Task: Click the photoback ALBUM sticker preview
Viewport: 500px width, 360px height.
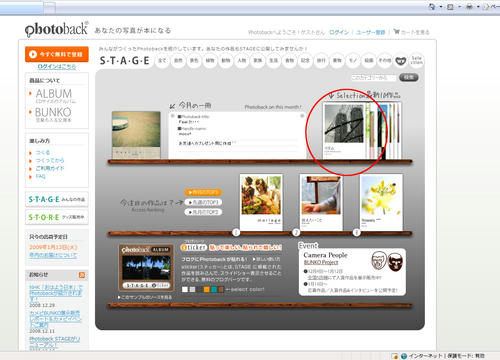Action: 146,268
